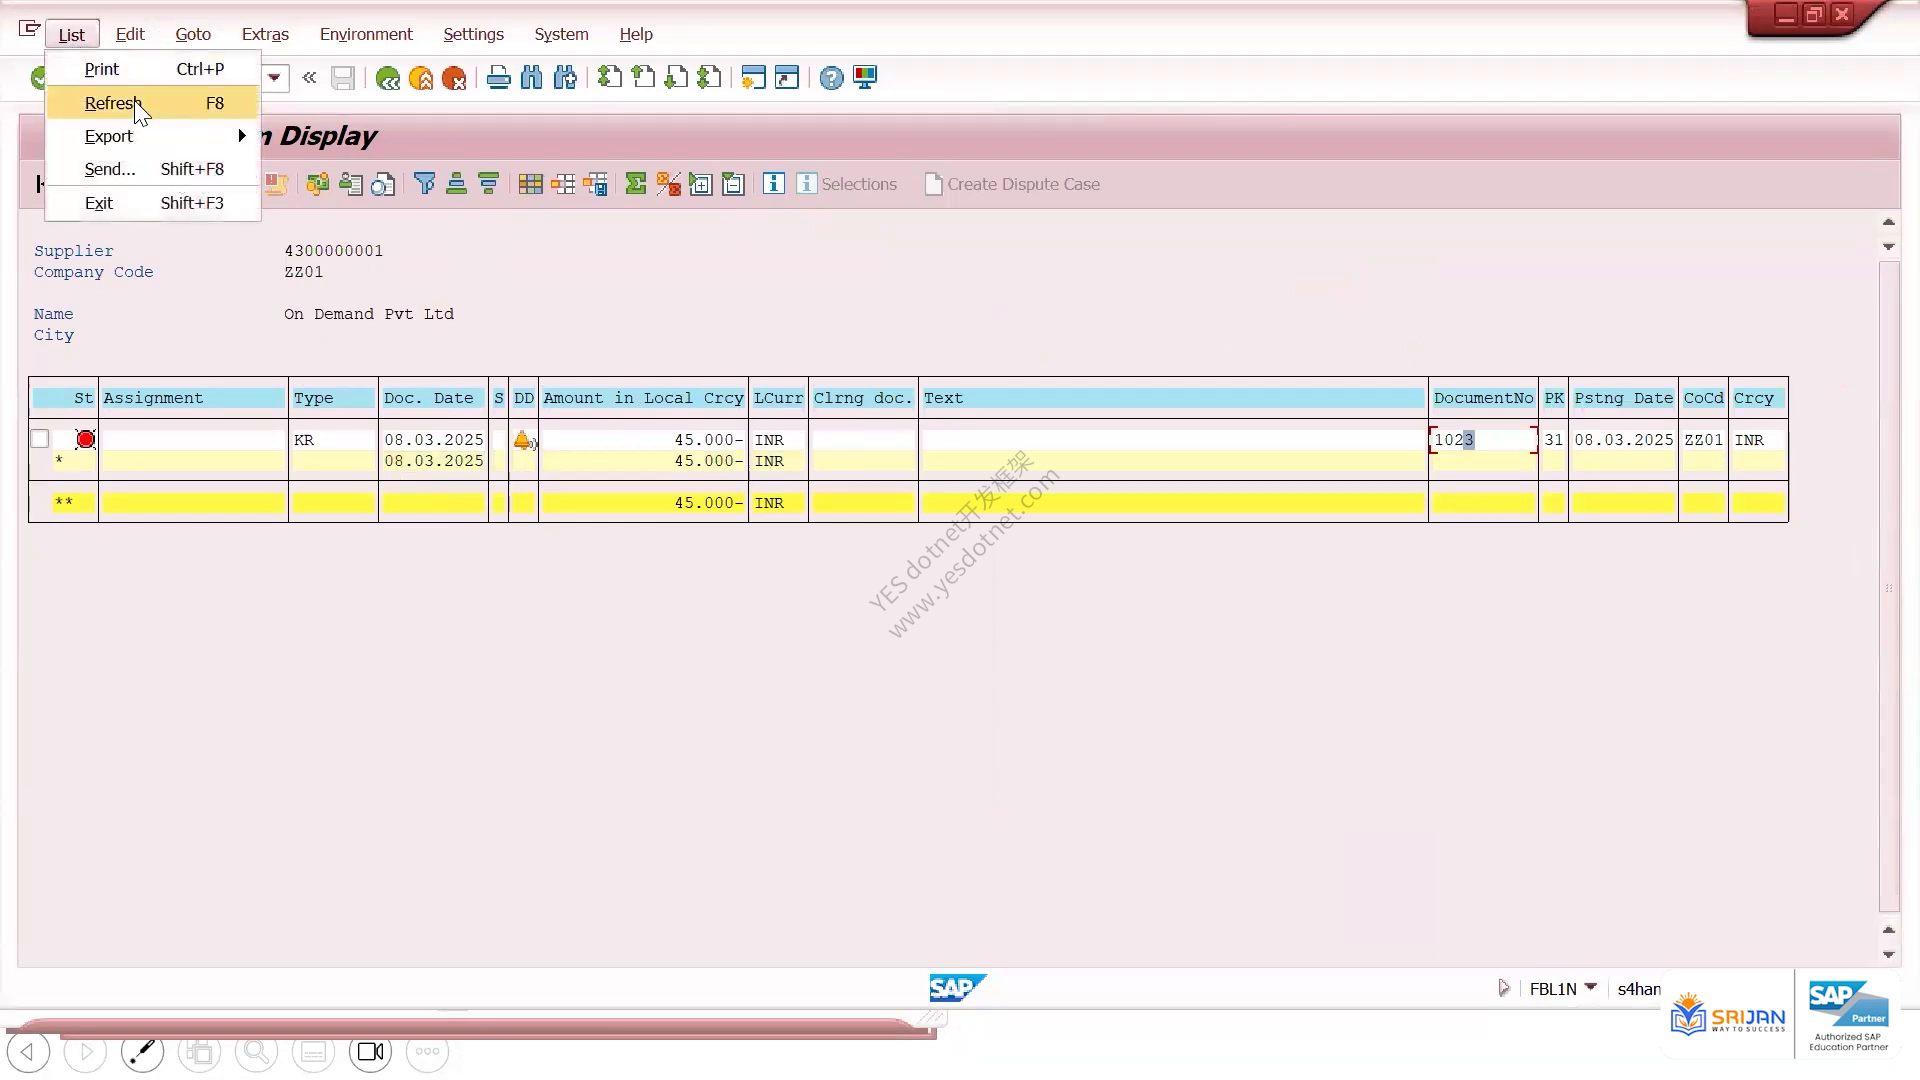
Task: Click the scroll down arrow at scrollbar bottom
Action: pyautogui.click(x=1889, y=955)
